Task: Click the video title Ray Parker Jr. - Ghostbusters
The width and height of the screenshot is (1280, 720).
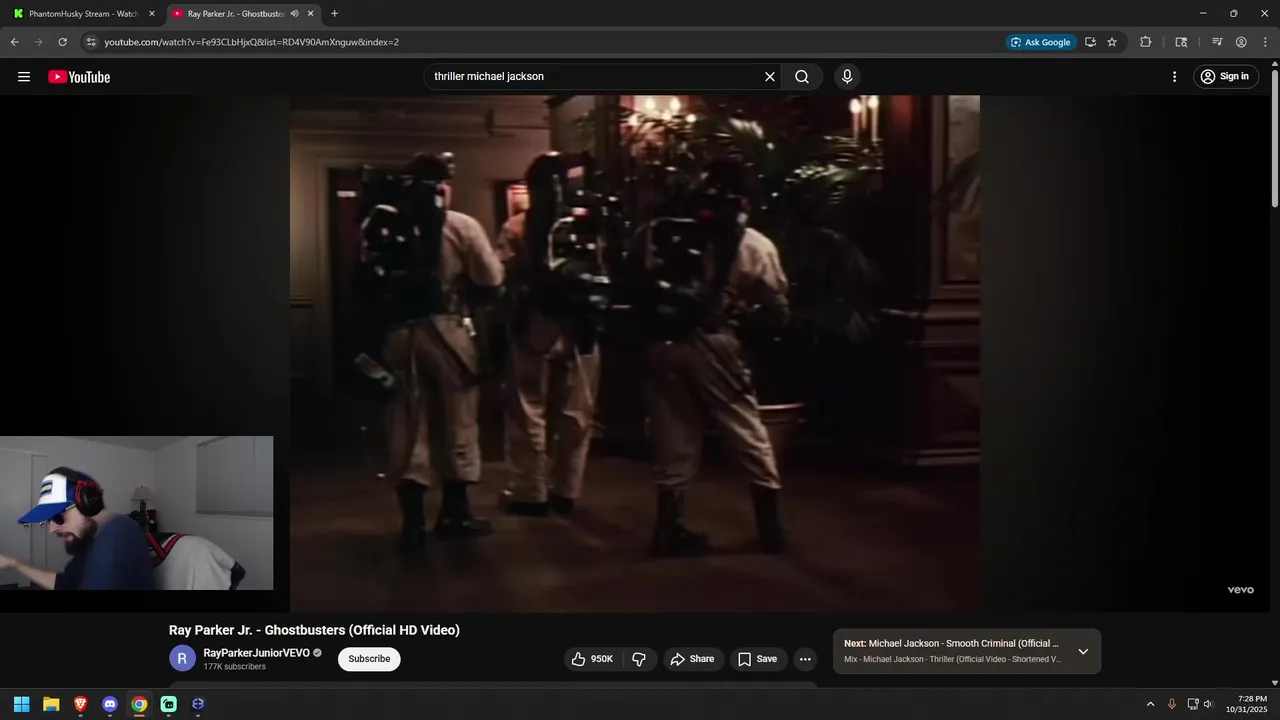Action: (314, 630)
